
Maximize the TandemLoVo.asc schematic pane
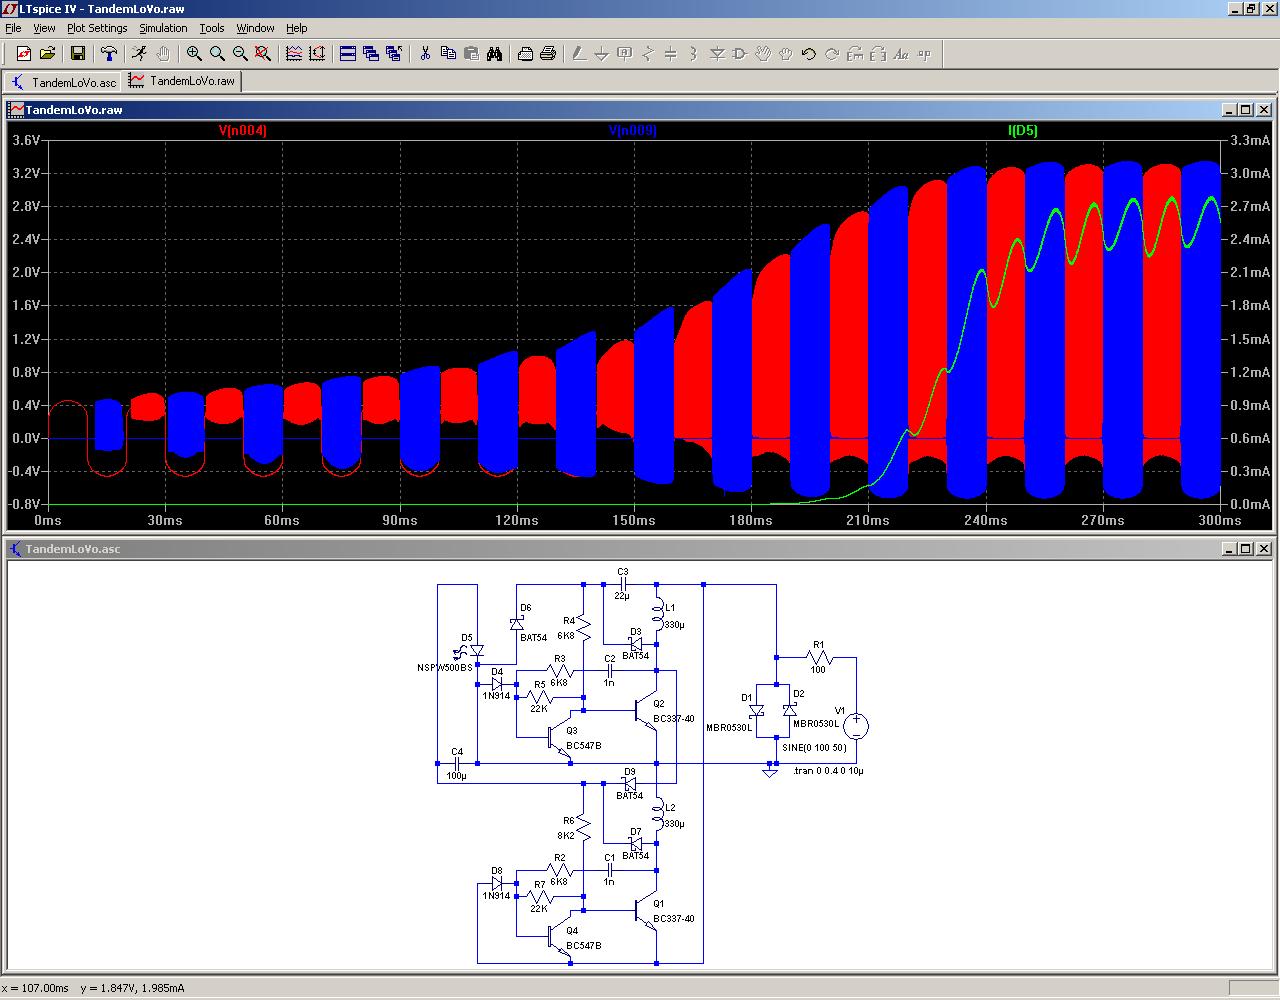[x=1245, y=549]
